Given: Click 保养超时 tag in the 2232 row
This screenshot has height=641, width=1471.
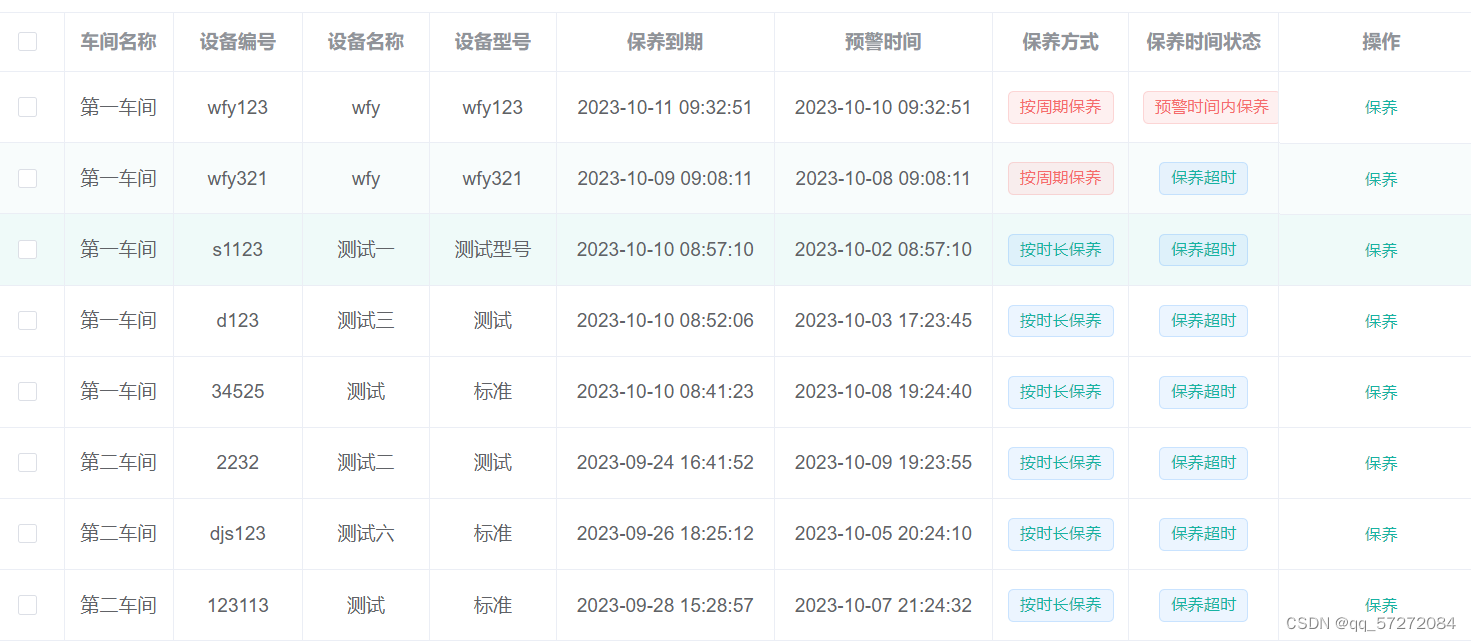Looking at the screenshot, I should coord(1203,463).
